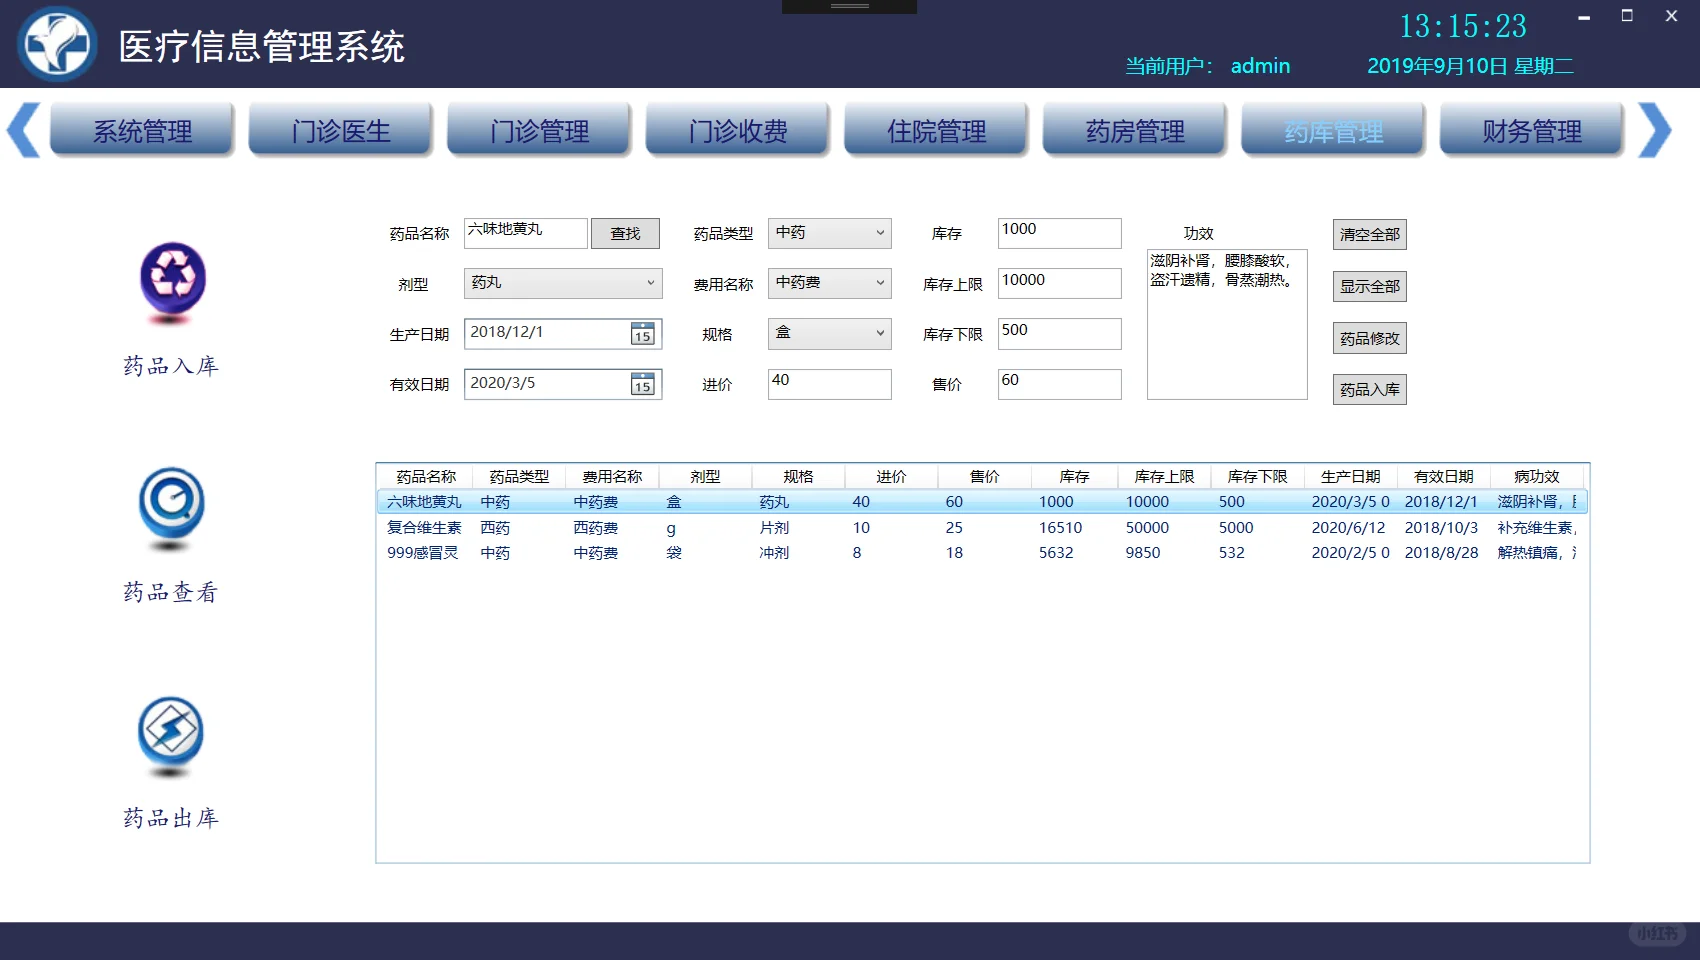Click the 查找 search button
The width and height of the screenshot is (1700, 960).
(625, 233)
